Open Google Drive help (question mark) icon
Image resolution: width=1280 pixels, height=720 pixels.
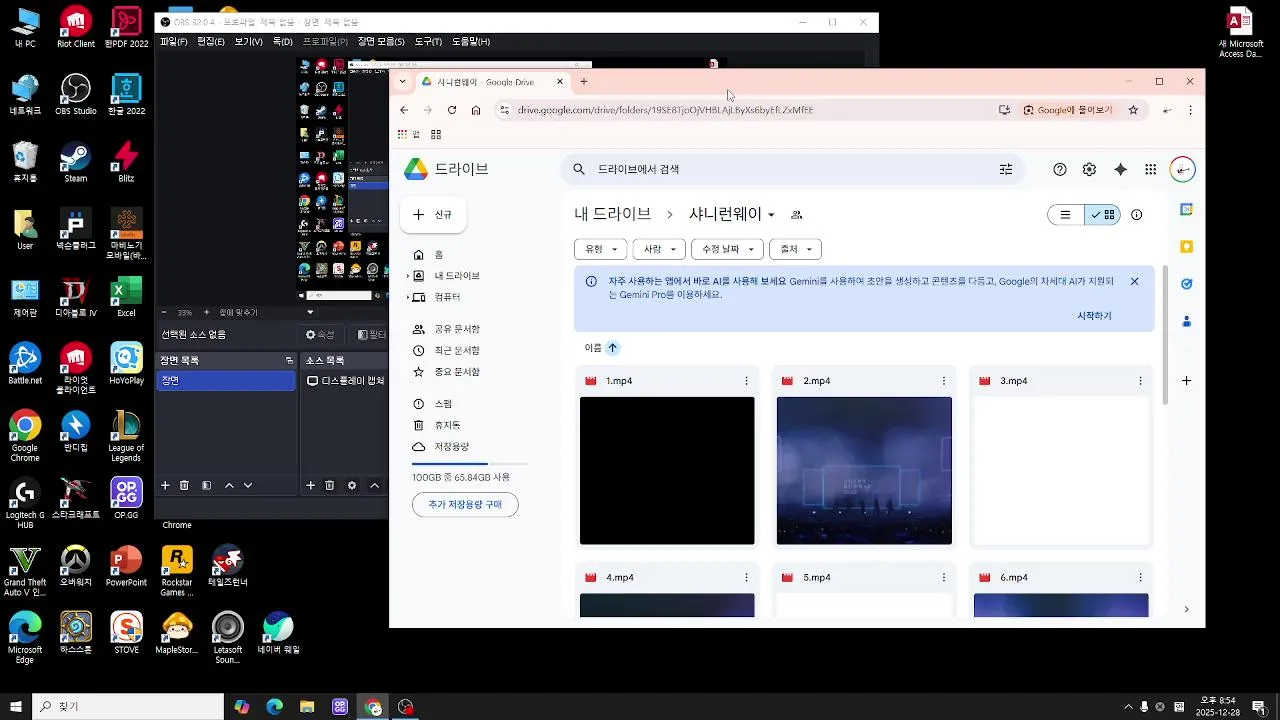(x=1060, y=169)
